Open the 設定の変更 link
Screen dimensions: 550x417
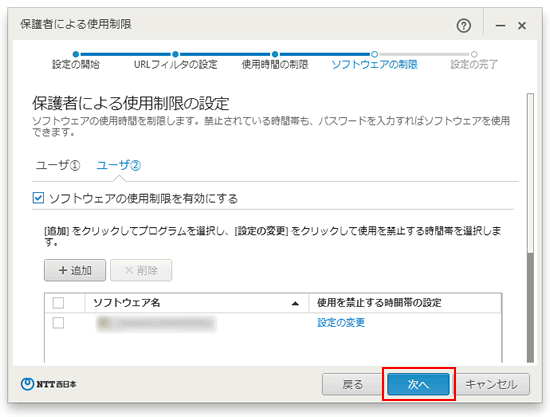[x=341, y=322]
